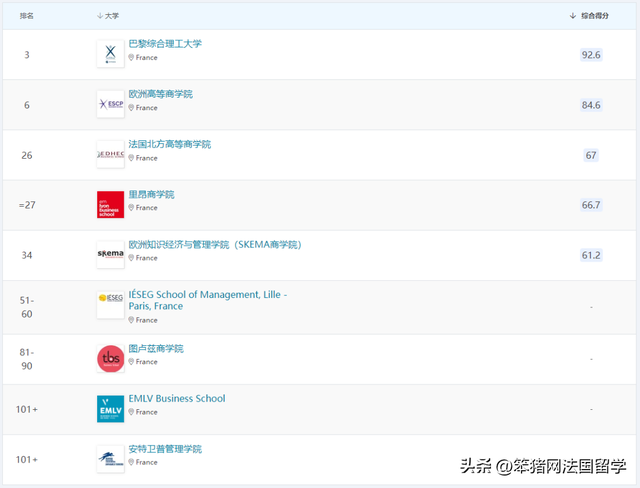Open the EMLV Business School link
640x488 pixels.
point(177,399)
